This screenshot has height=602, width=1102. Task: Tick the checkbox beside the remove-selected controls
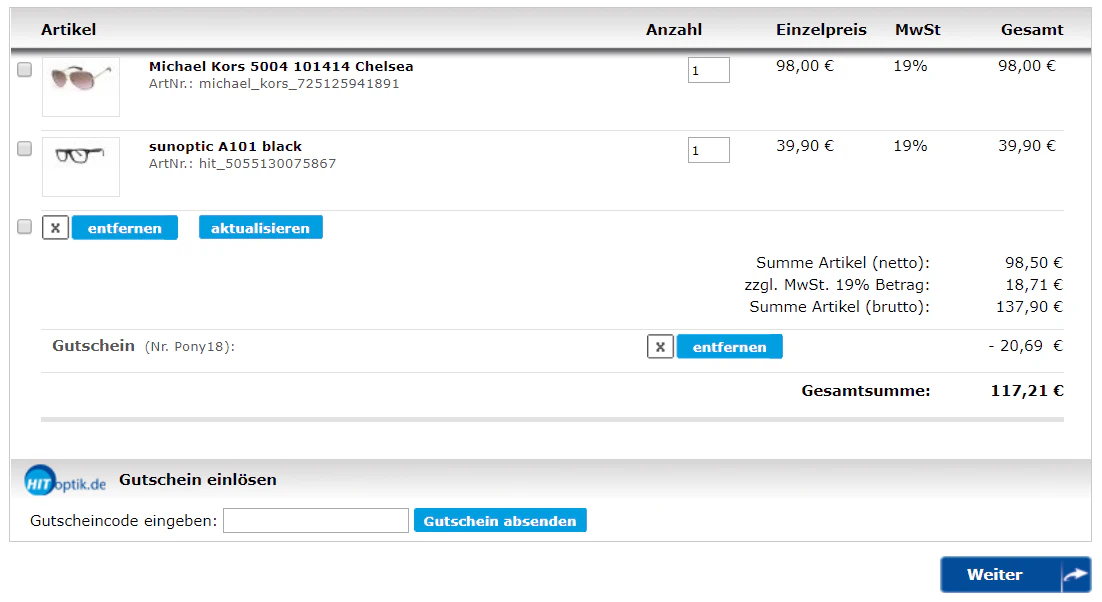click(x=25, y=227)
